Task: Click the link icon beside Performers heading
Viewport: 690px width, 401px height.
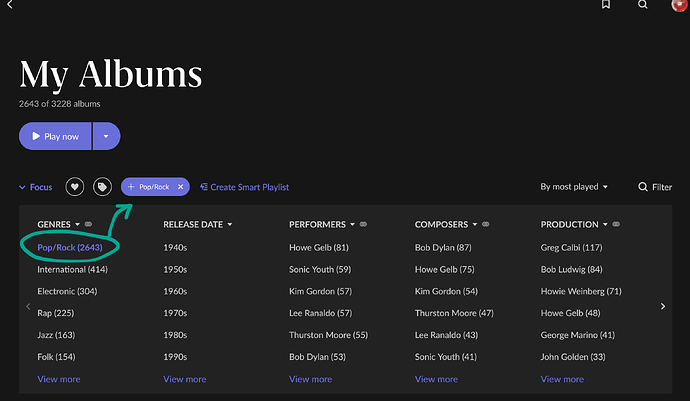Action: click(363, 224)
